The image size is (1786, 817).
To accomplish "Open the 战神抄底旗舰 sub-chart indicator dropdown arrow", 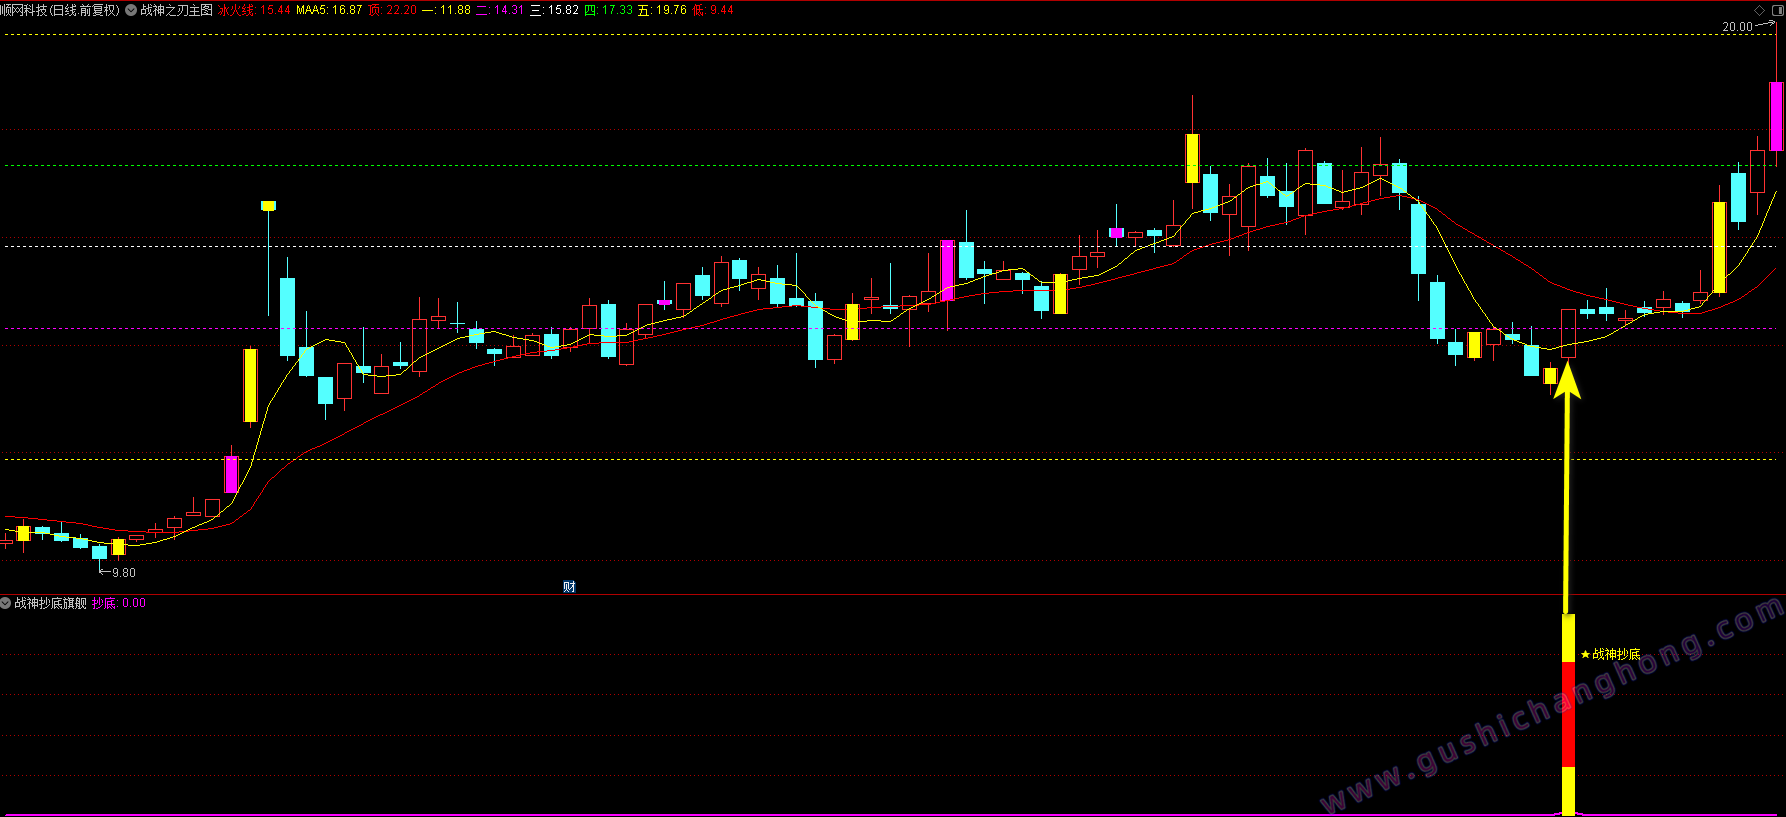I will click(6, 603).
